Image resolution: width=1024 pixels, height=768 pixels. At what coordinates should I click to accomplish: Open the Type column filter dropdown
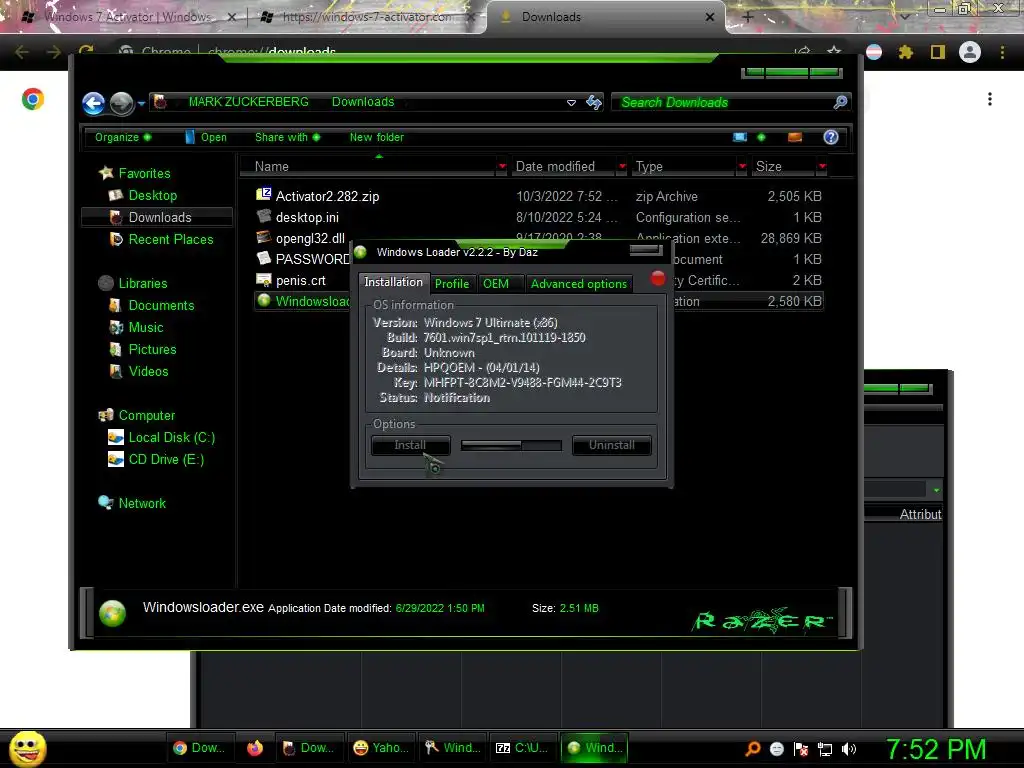tap(742, 167)
